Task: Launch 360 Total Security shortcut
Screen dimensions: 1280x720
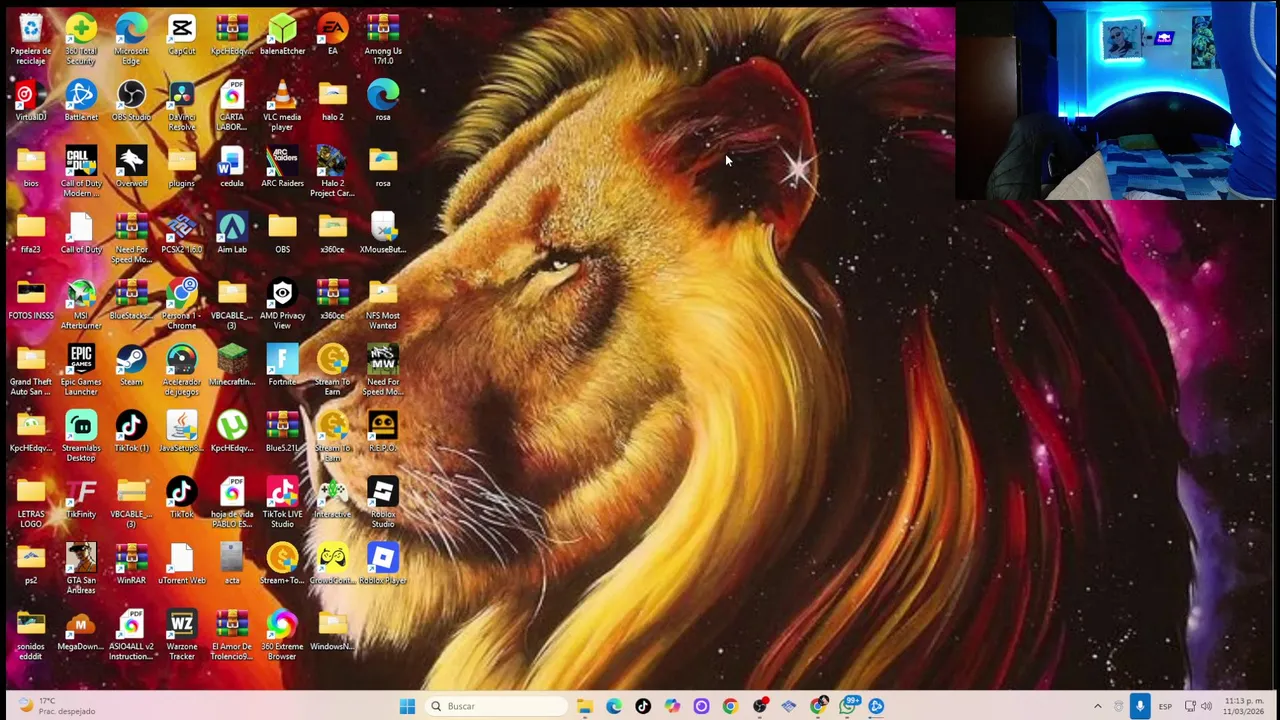Action: pos(81,38)
